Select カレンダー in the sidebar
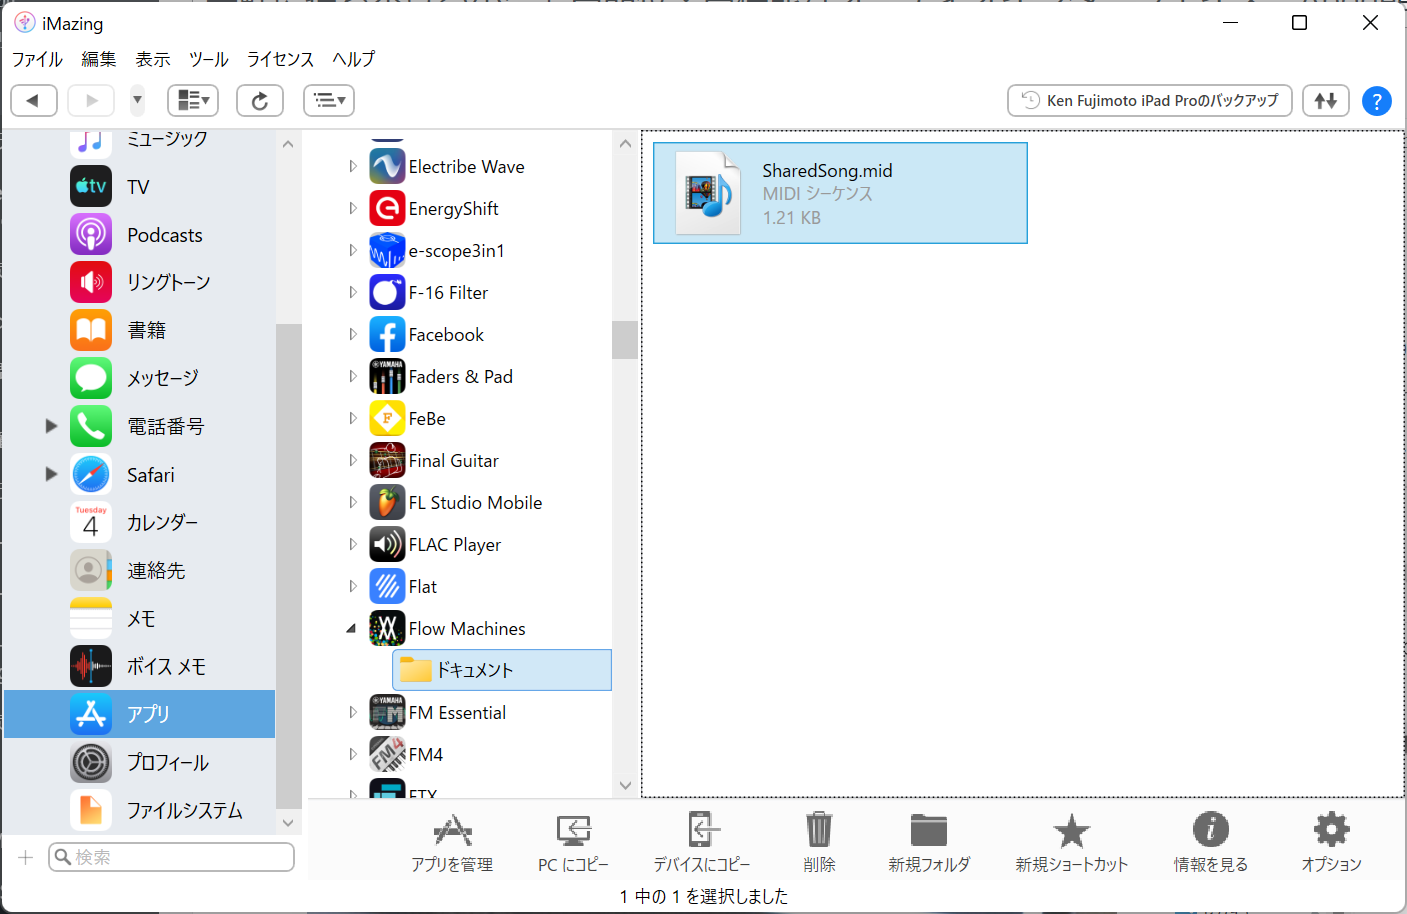The width and height of the screenshot is (1407, 914). tap(139, 523)
